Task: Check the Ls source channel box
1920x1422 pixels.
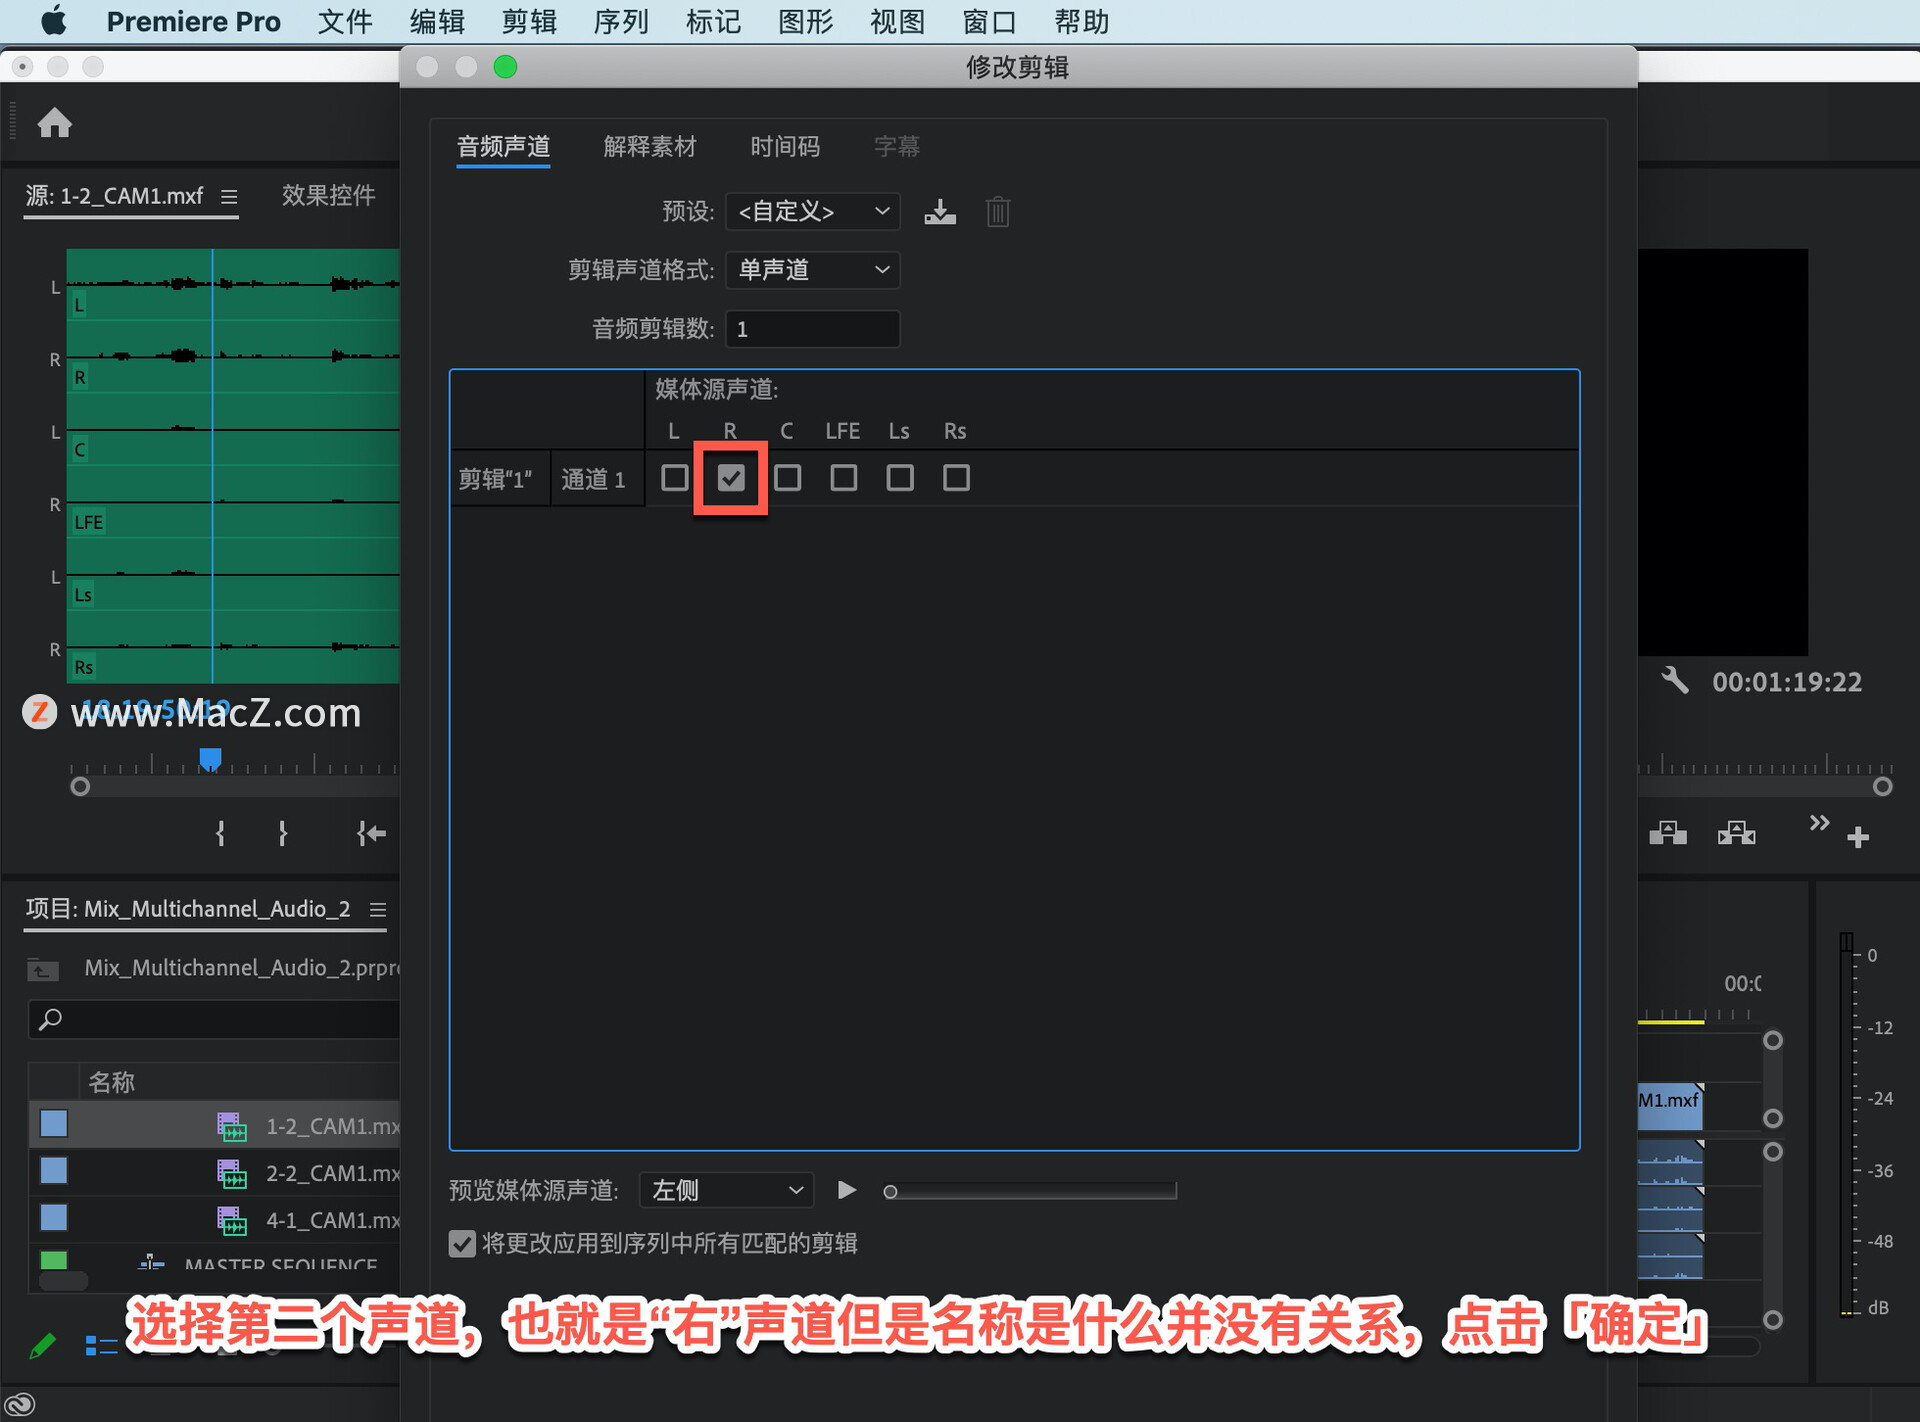Action: click(x=900, y=478)
